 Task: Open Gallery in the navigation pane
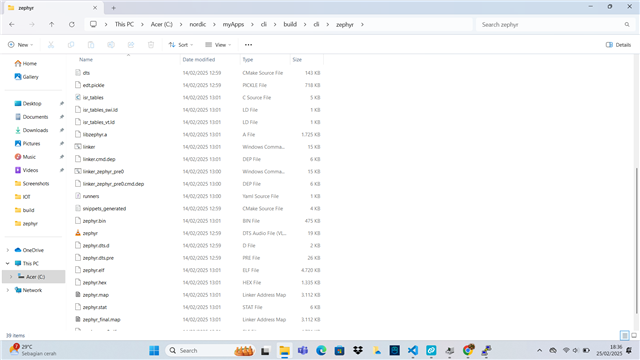click(27, 77)
